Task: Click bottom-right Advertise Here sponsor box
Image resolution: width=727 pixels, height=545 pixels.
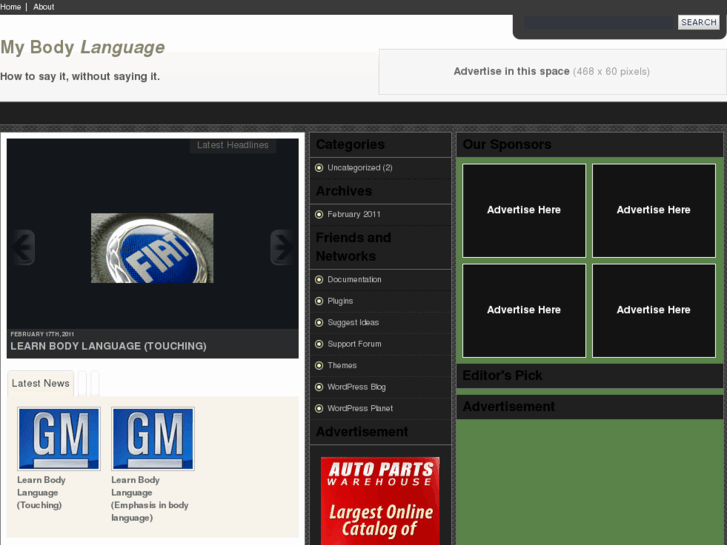Action: 654,310
